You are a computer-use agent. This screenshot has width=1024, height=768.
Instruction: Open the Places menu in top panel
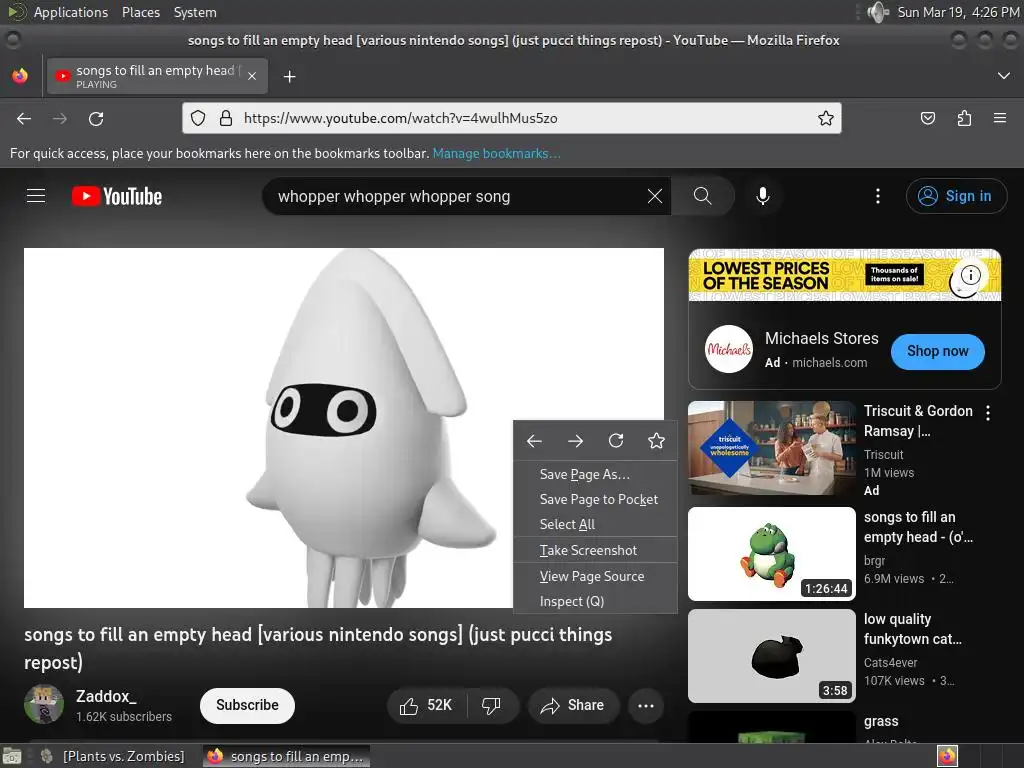(x=141, y=12)
